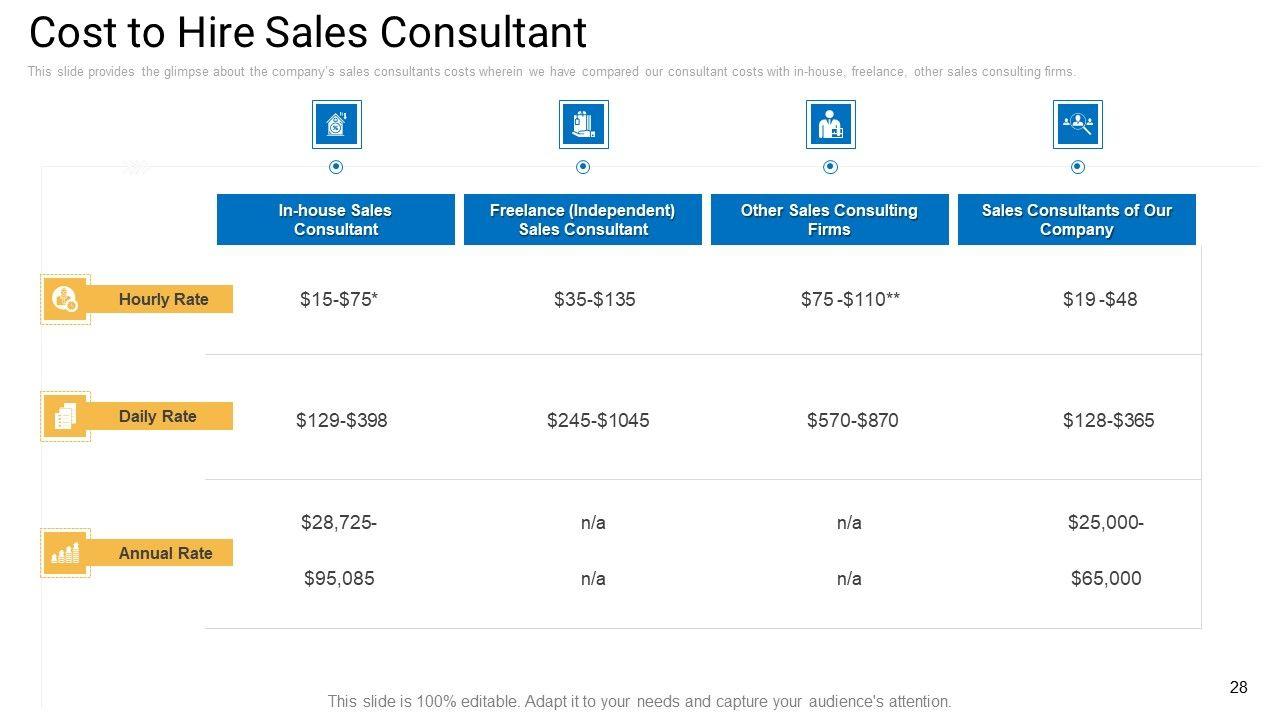Click the Annual Rate label

[165, 553]
